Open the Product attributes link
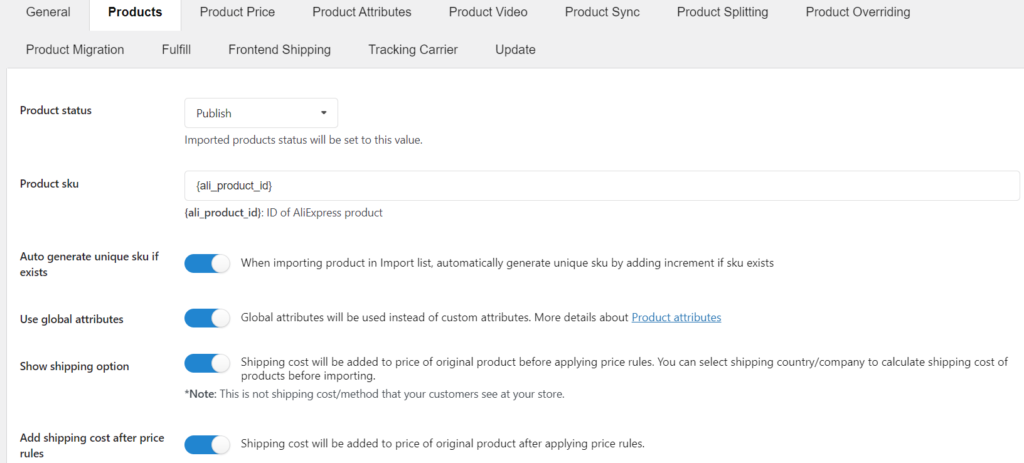The image size is (1024, 463). (676, 317)
